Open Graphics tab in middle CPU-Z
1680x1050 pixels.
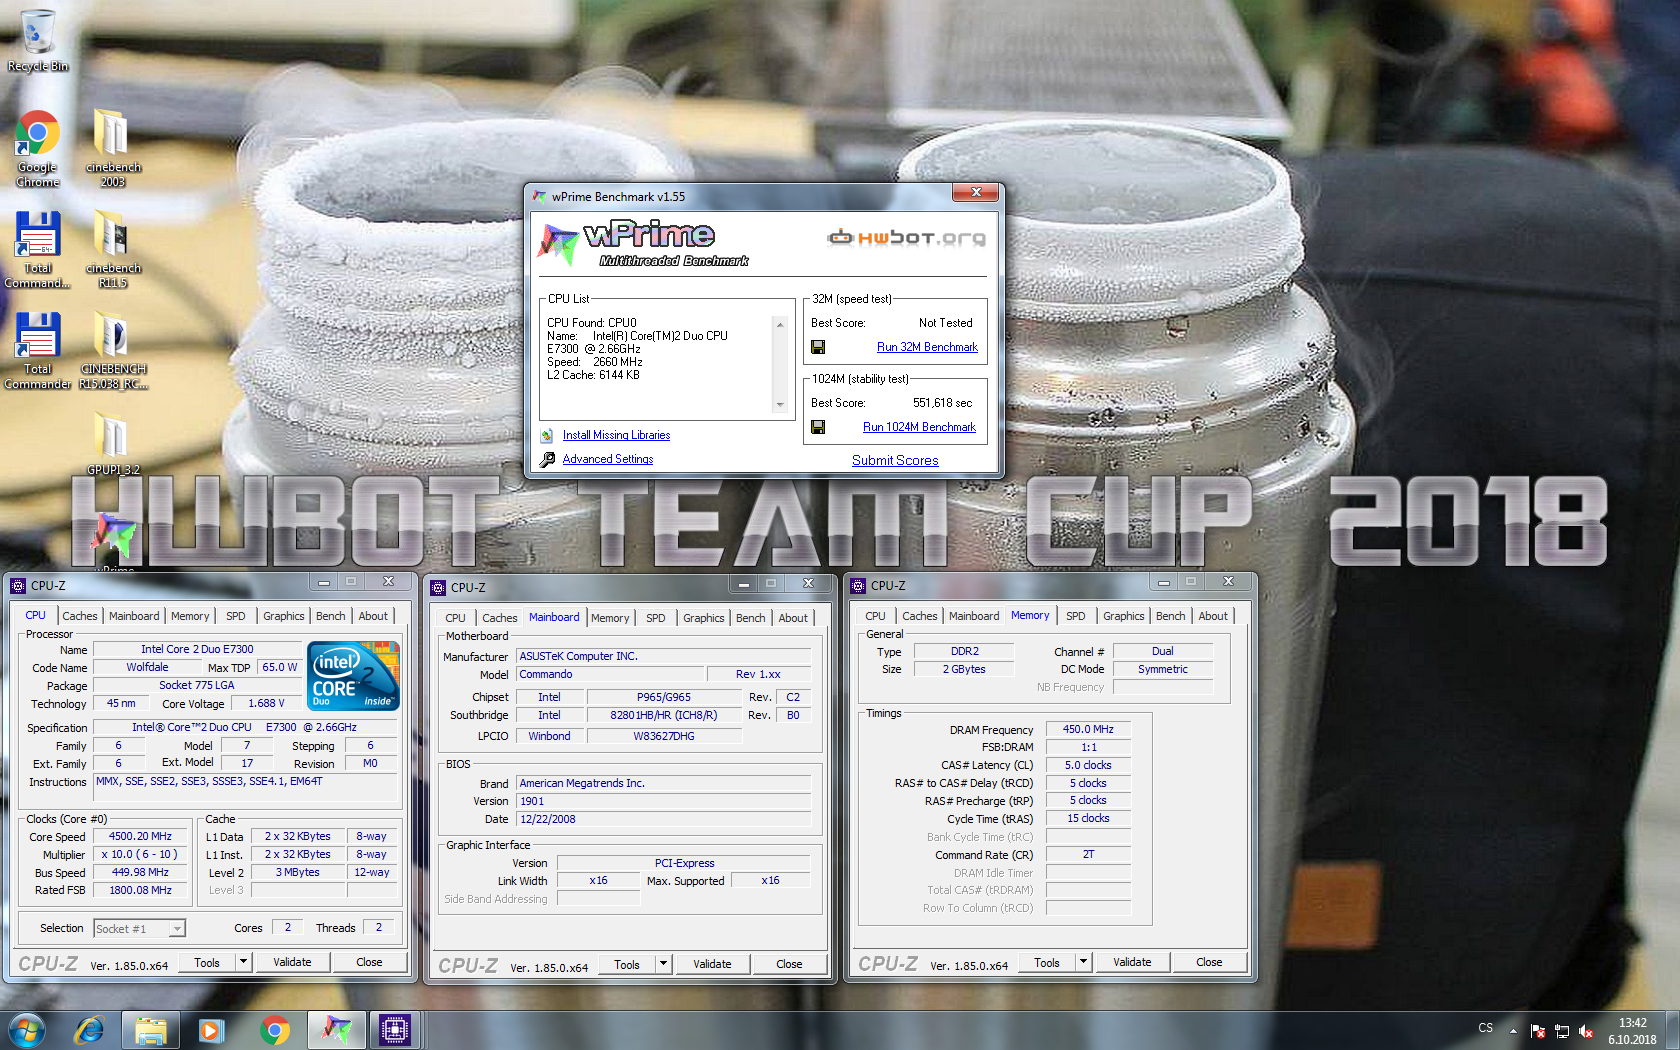704,618
